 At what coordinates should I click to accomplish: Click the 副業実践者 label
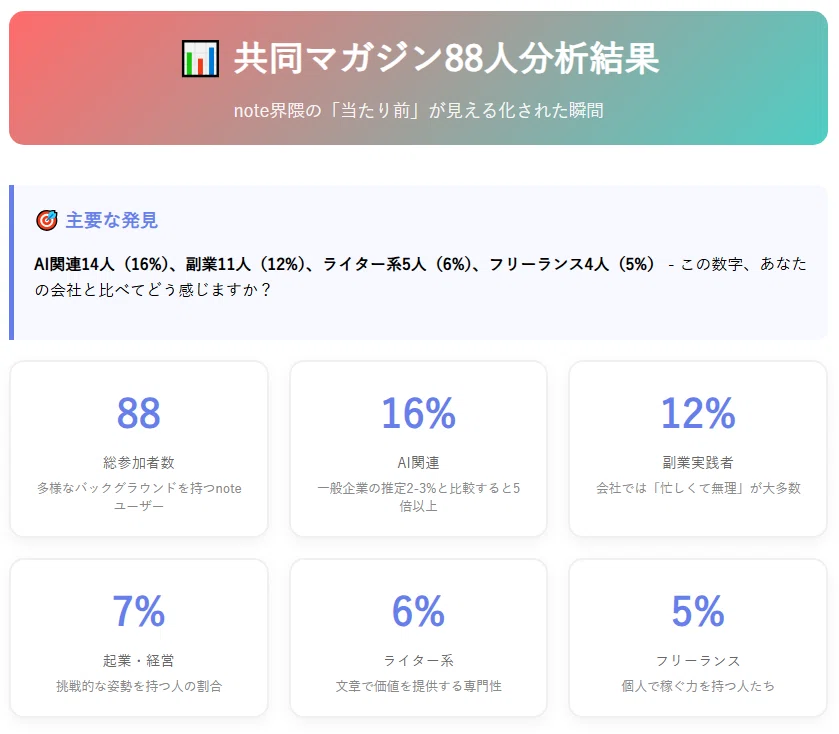click(x=698, y=463)
